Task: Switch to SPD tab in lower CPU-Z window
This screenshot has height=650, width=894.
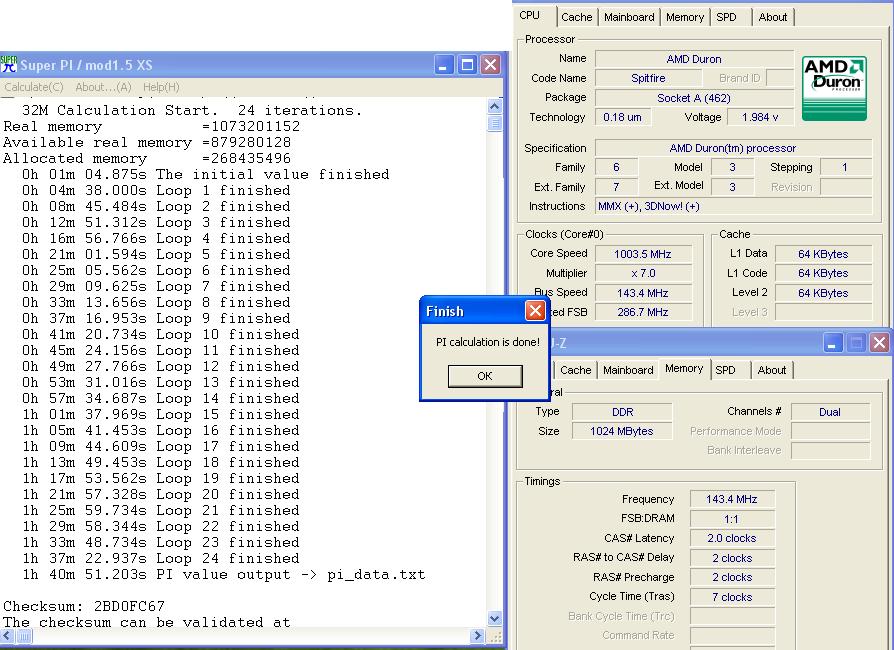Action: point(725,370)
